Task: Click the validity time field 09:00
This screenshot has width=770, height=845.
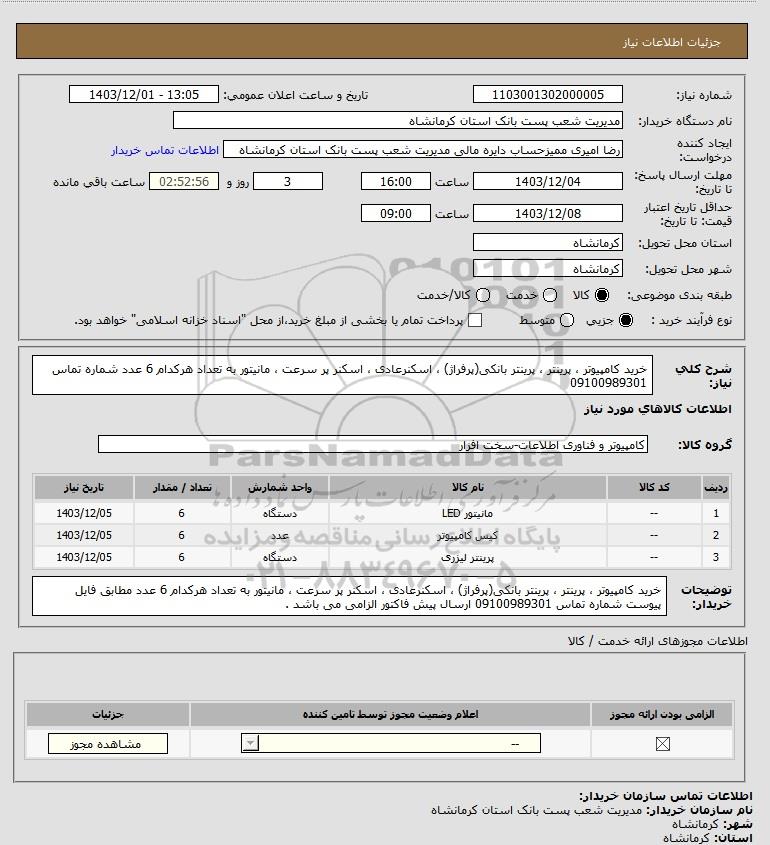Action: (x=396, y=213)
